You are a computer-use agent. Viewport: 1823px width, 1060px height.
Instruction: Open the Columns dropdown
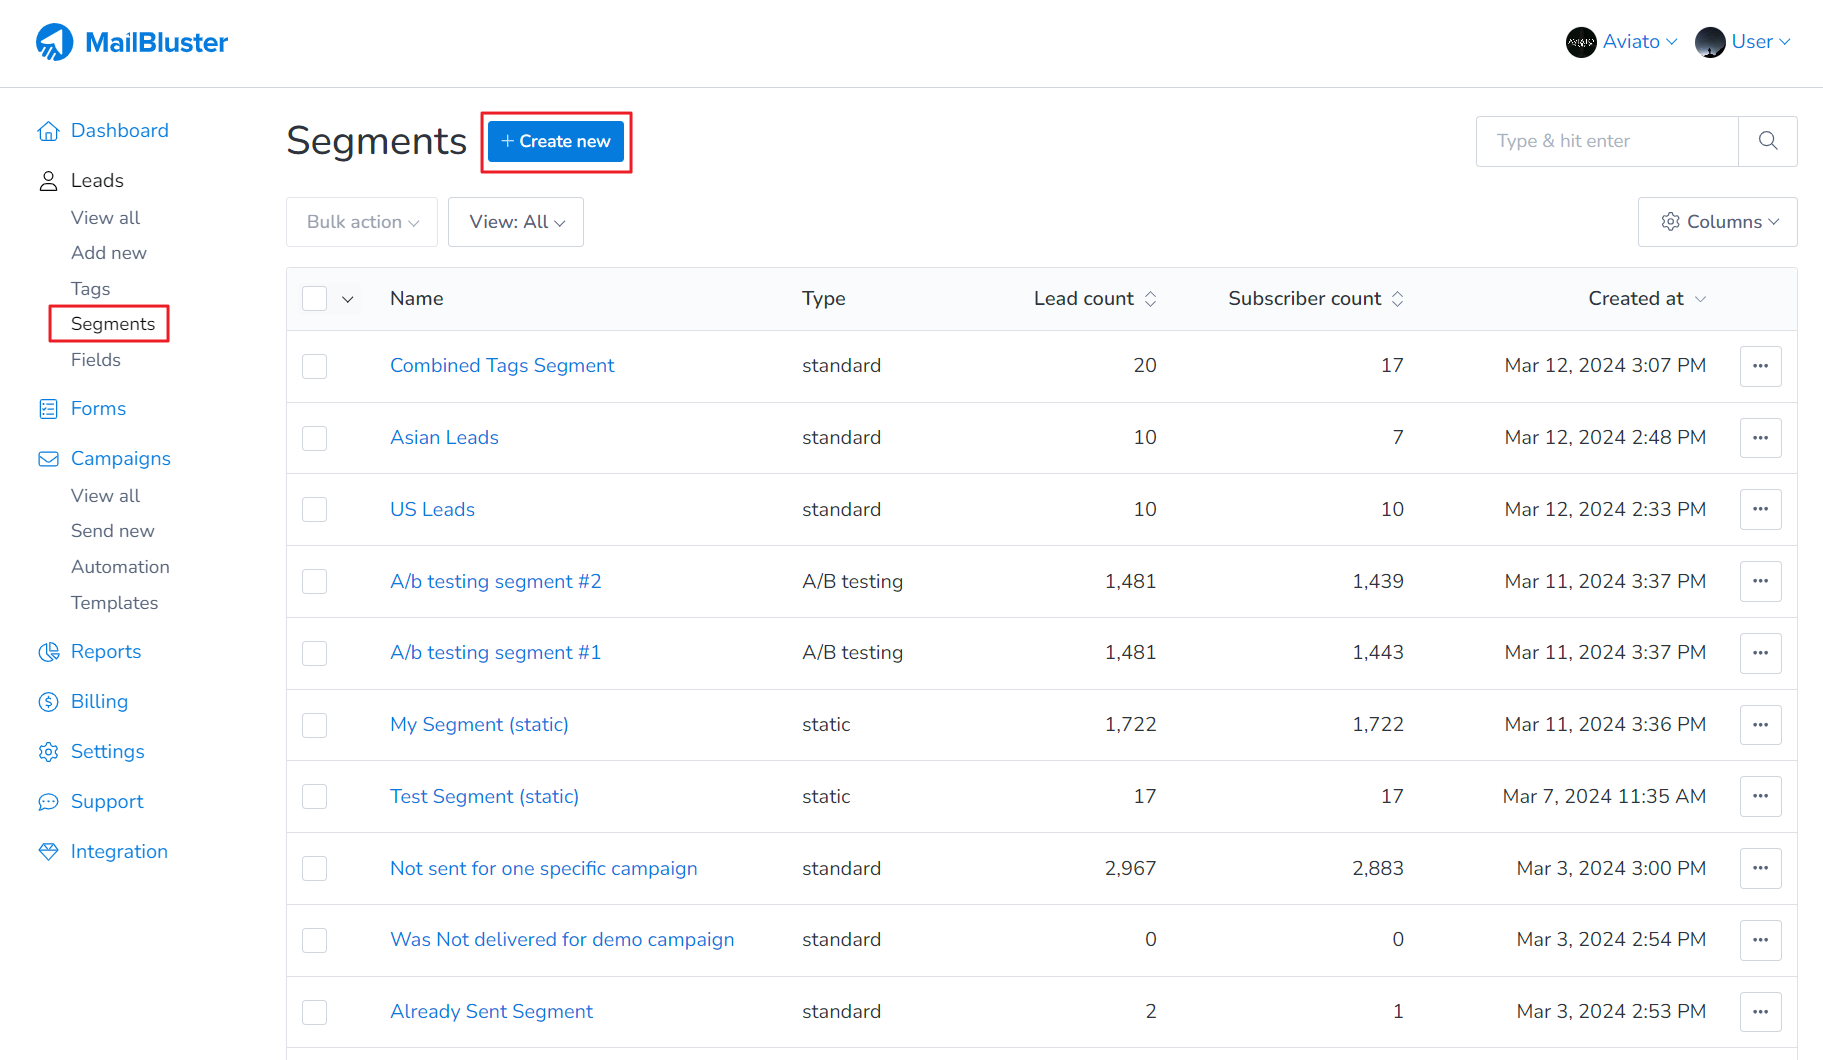[1717, 222]
